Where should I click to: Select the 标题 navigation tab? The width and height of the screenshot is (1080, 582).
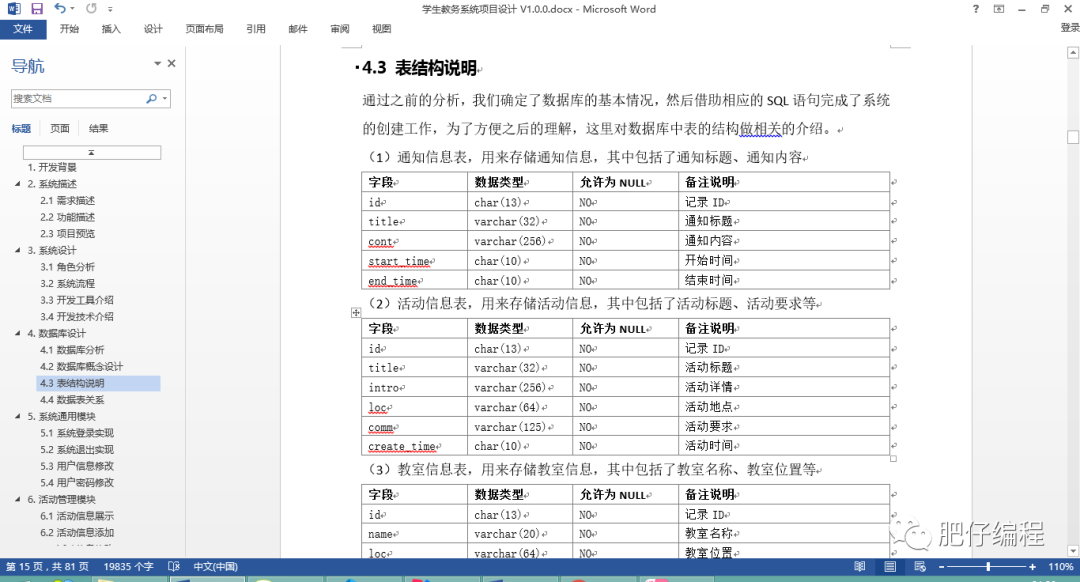21,128
